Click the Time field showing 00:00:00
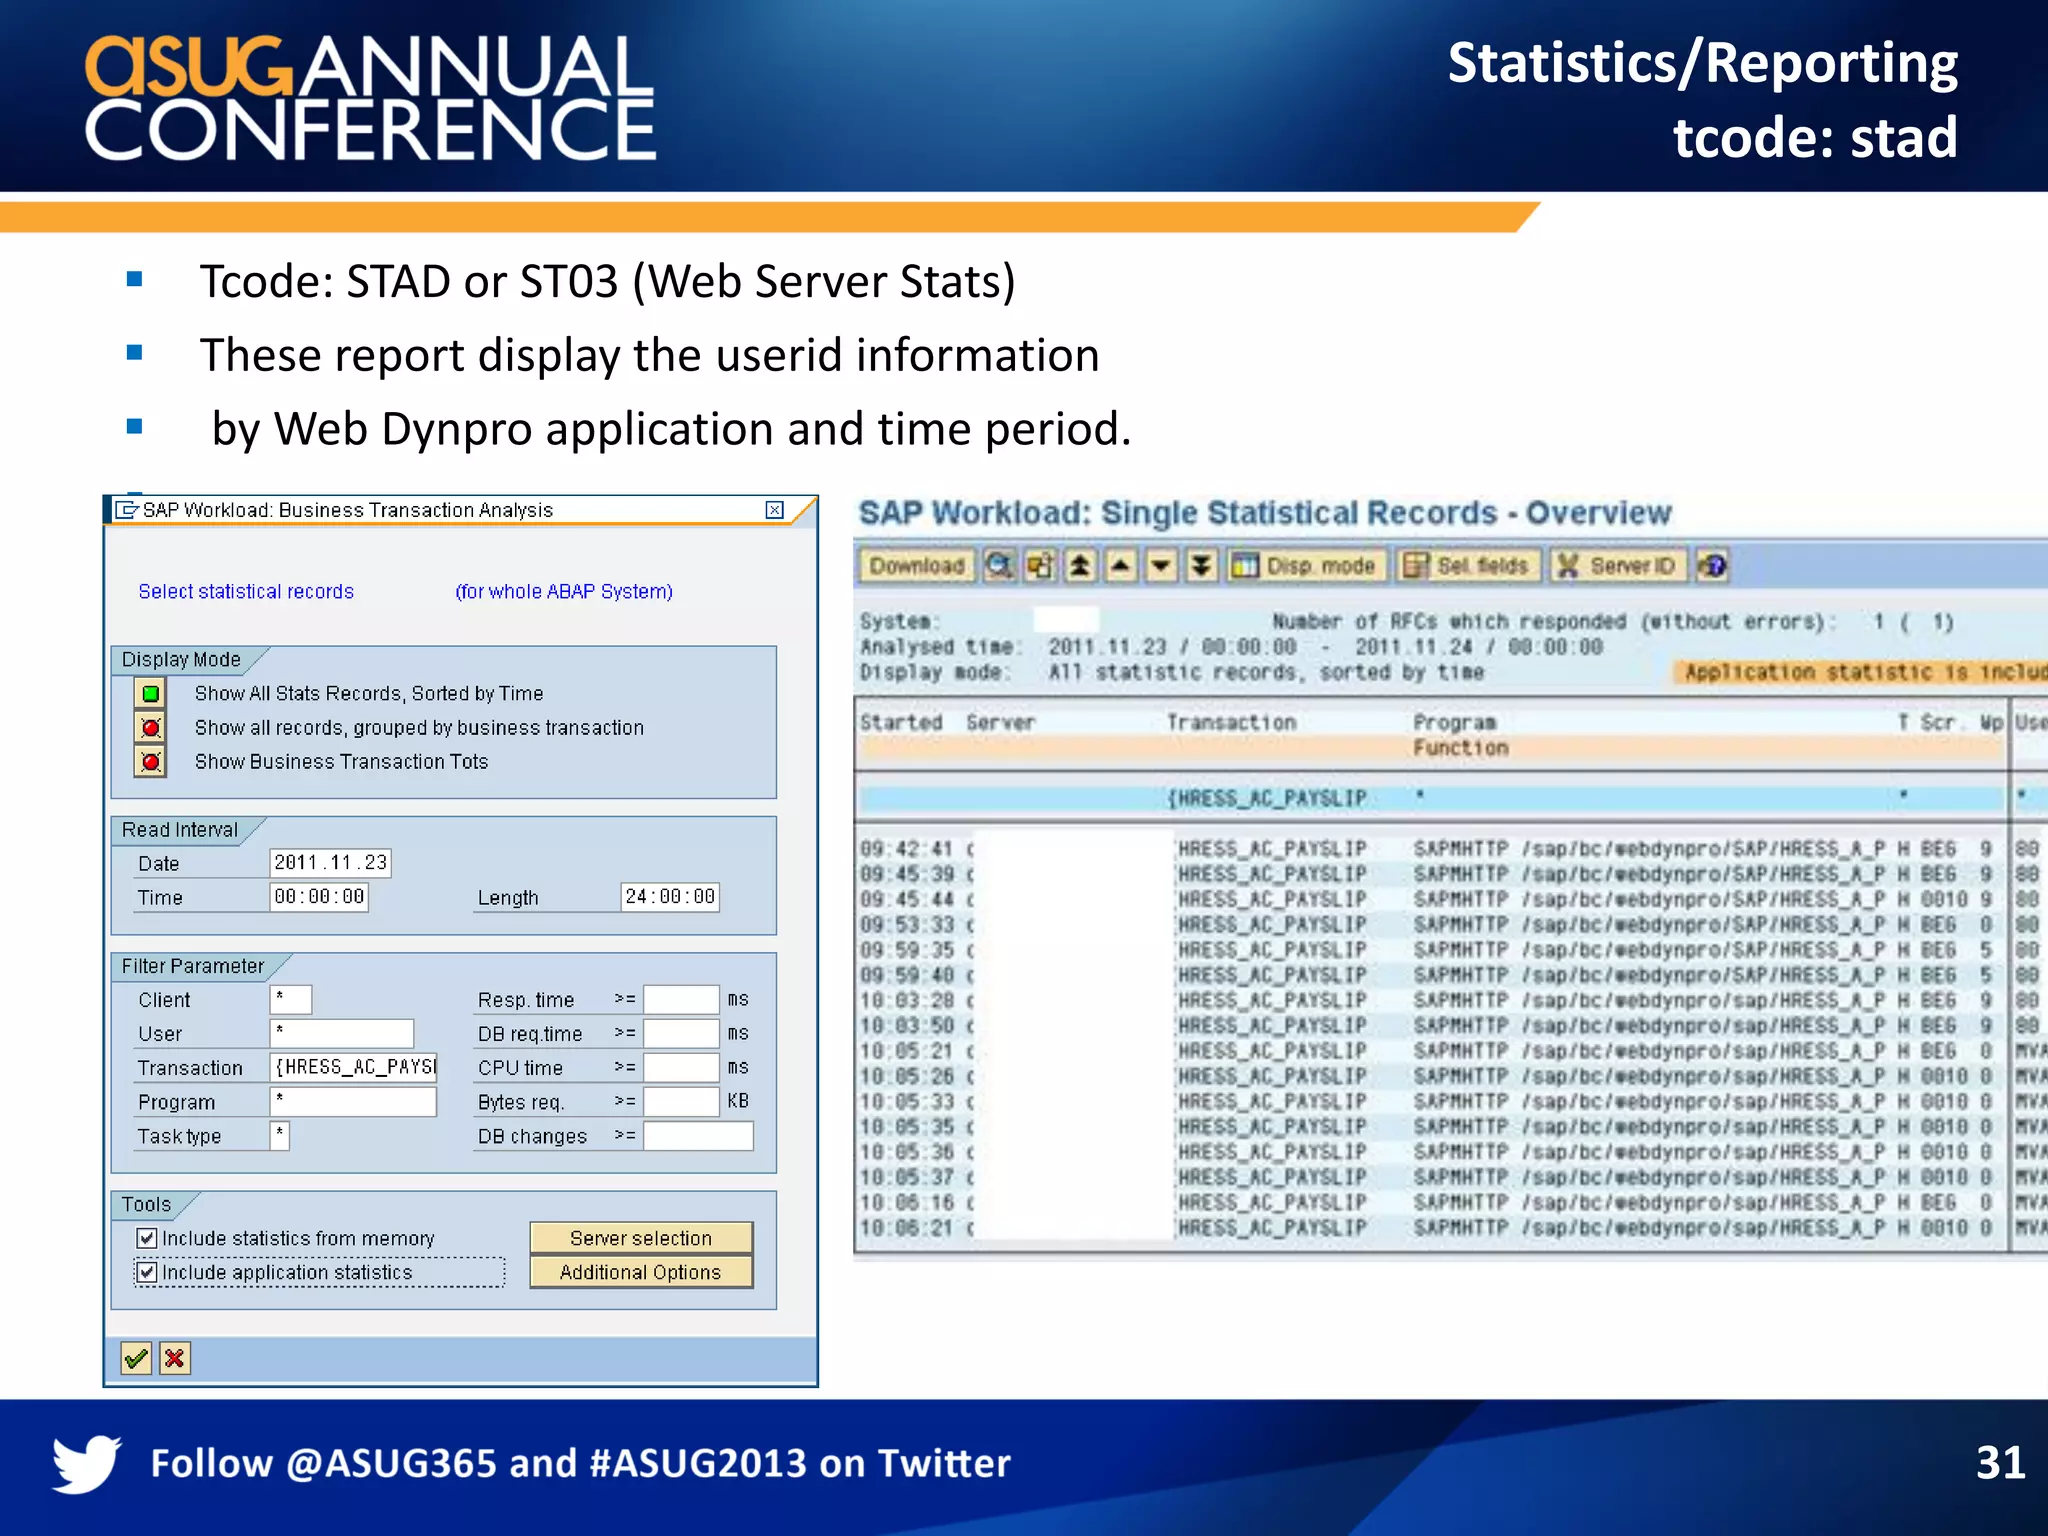 point(319,897)
